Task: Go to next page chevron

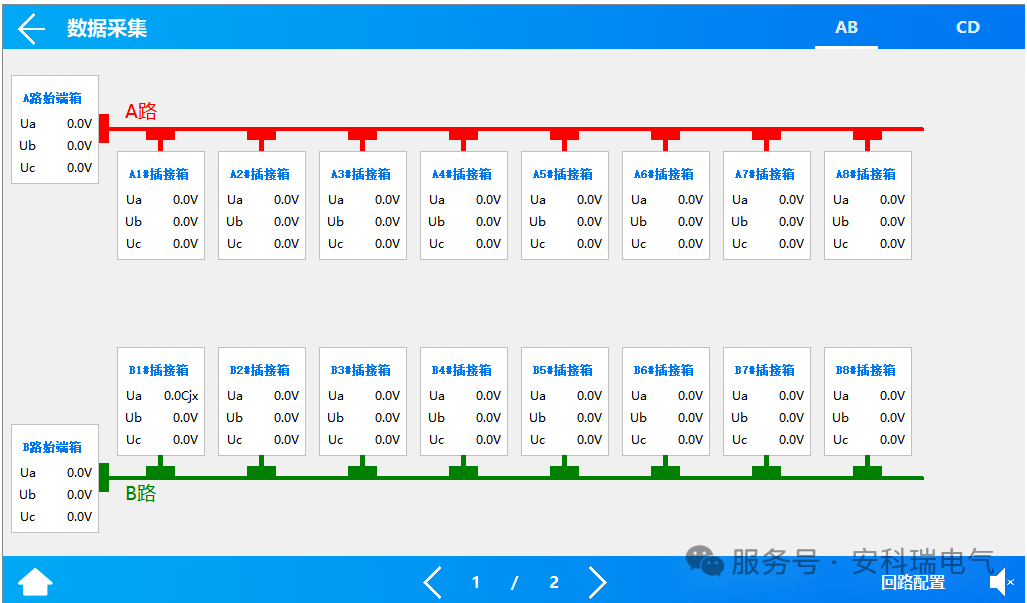Action: pos(597,582)
